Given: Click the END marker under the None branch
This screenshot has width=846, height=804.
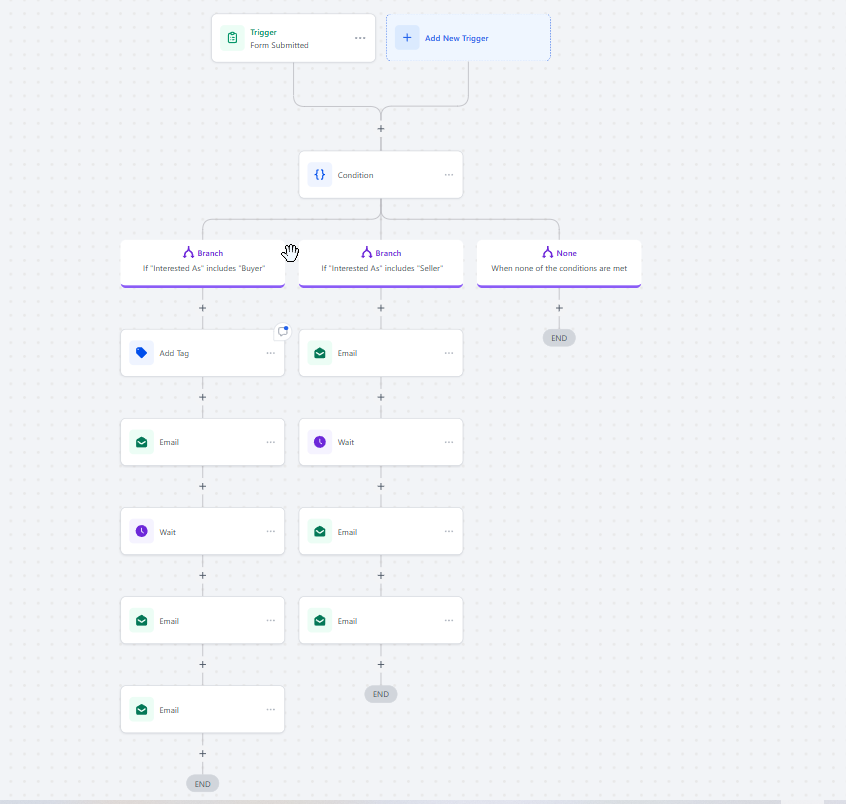Looking at the screenshot, I should click(x=559, y=337).
